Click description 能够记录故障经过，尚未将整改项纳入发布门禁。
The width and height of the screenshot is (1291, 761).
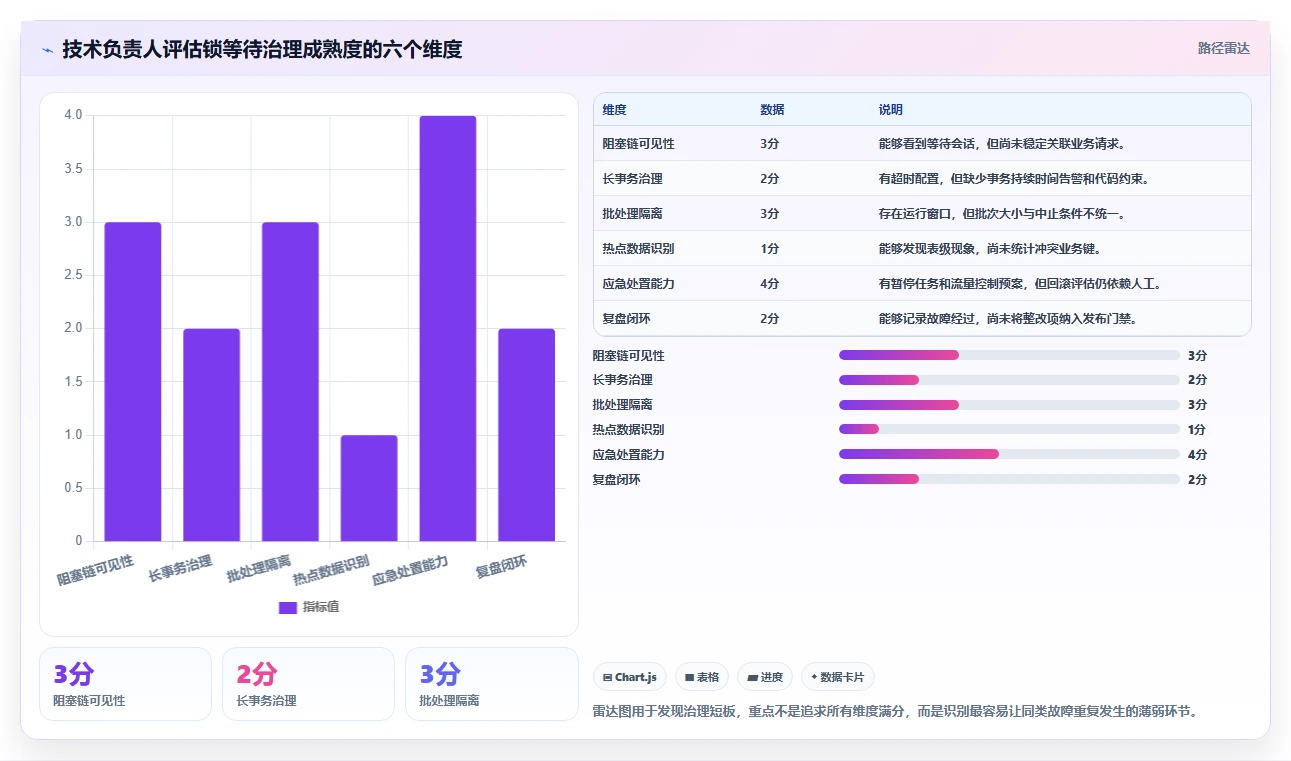click(x=1009, y=319)
